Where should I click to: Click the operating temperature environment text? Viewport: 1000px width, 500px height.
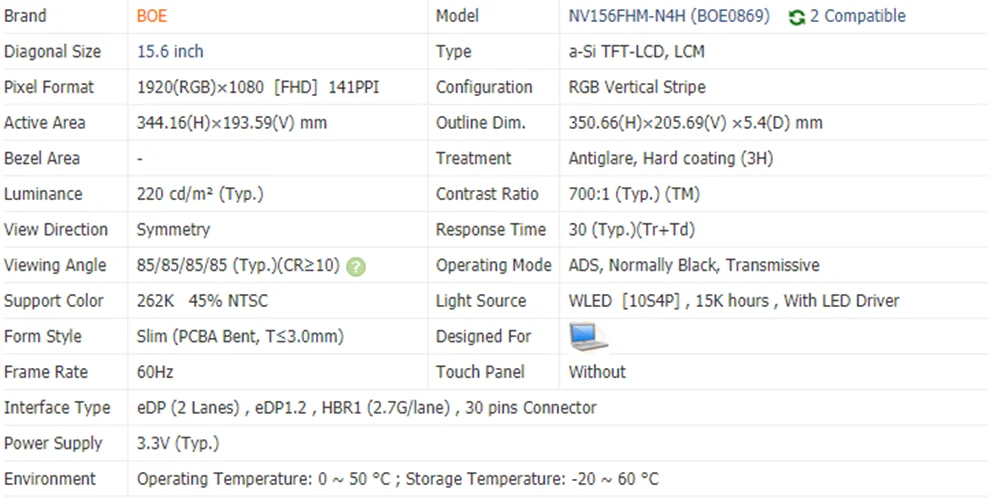[397, 479]
